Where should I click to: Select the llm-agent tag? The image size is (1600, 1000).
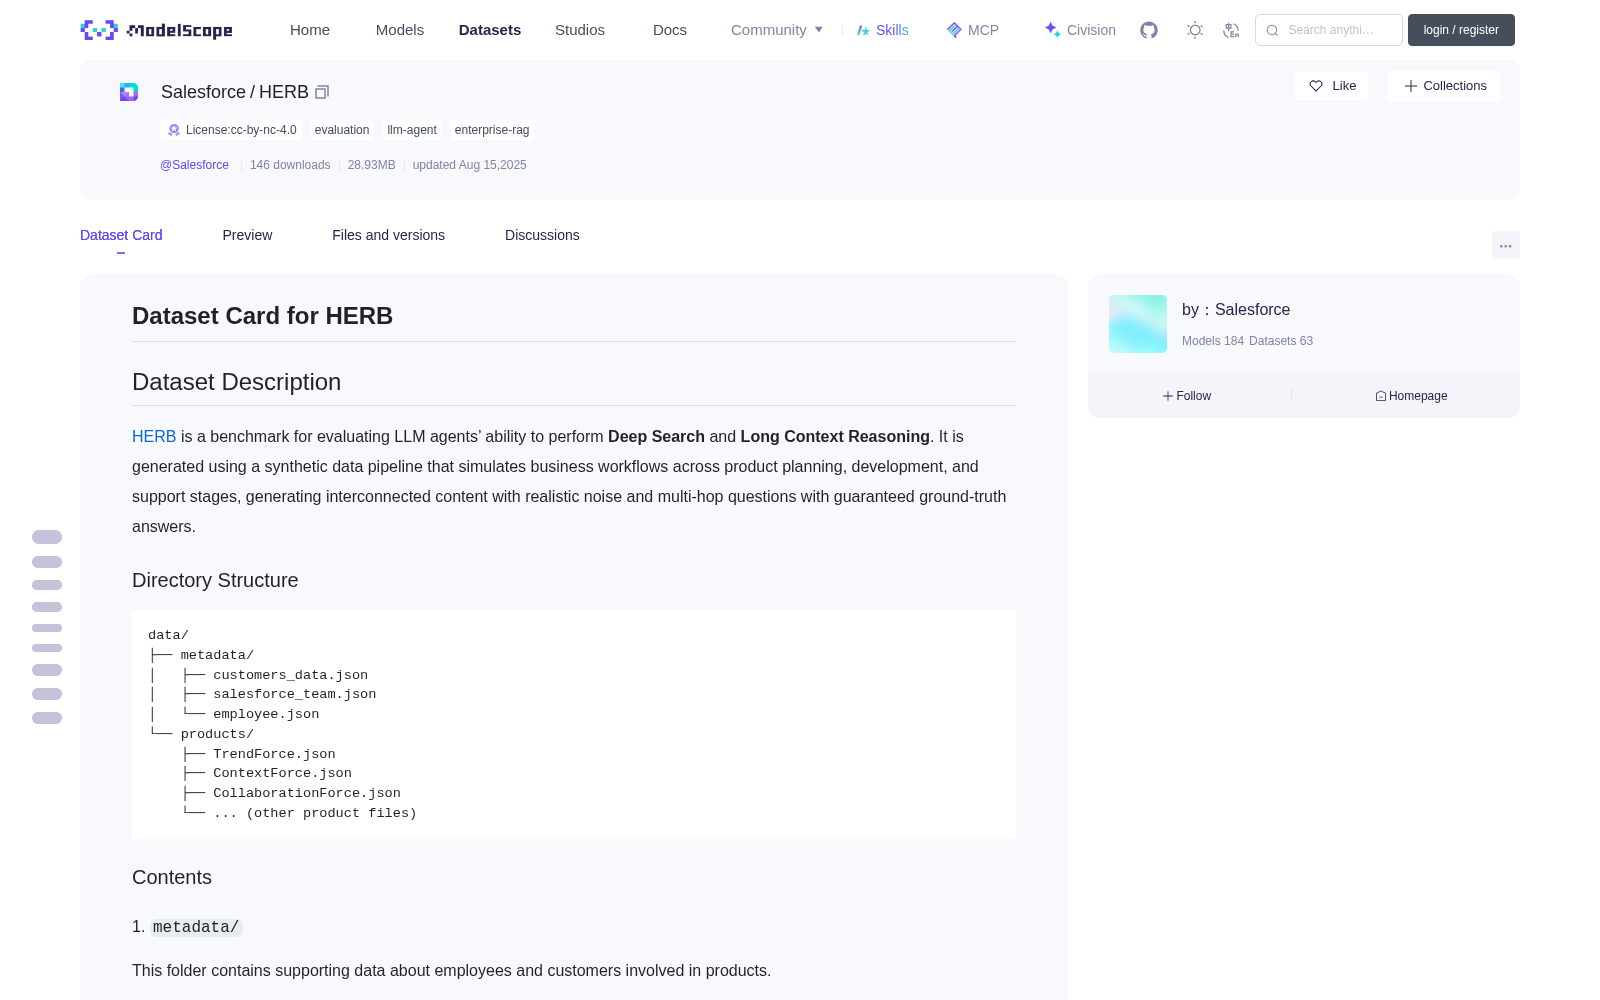click(x=412, y=130)
